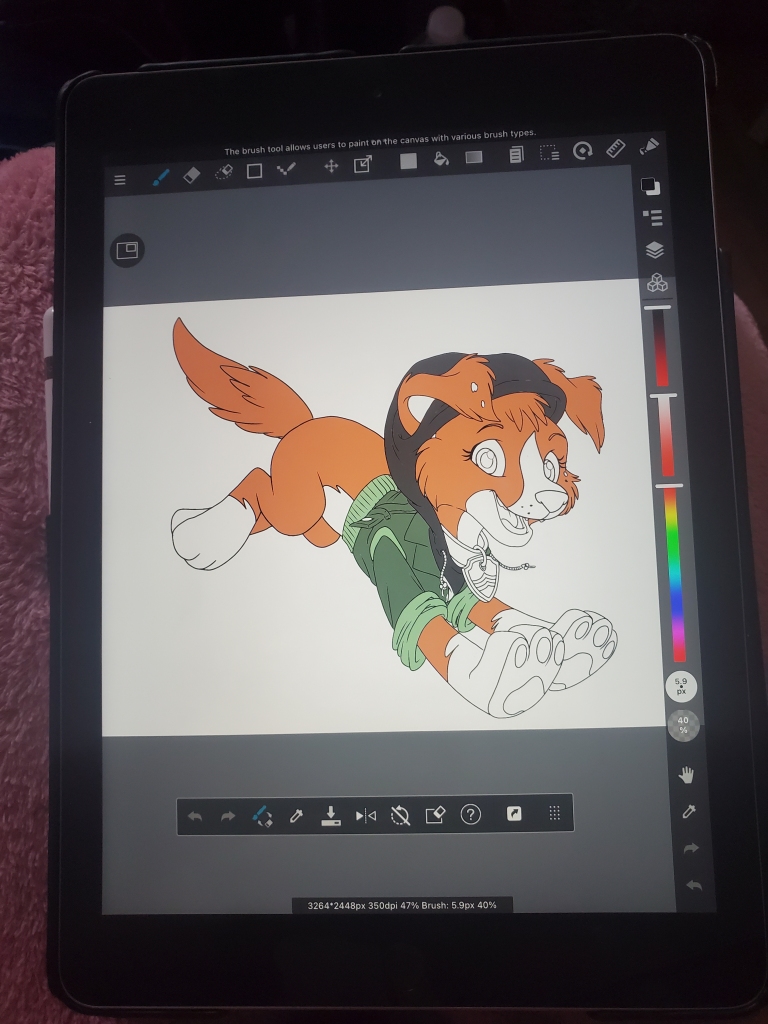Toggle the brush/eraser switch in shortcut bar
Image resolution: width=768 pixels, height=1024 pixels.
262,816
